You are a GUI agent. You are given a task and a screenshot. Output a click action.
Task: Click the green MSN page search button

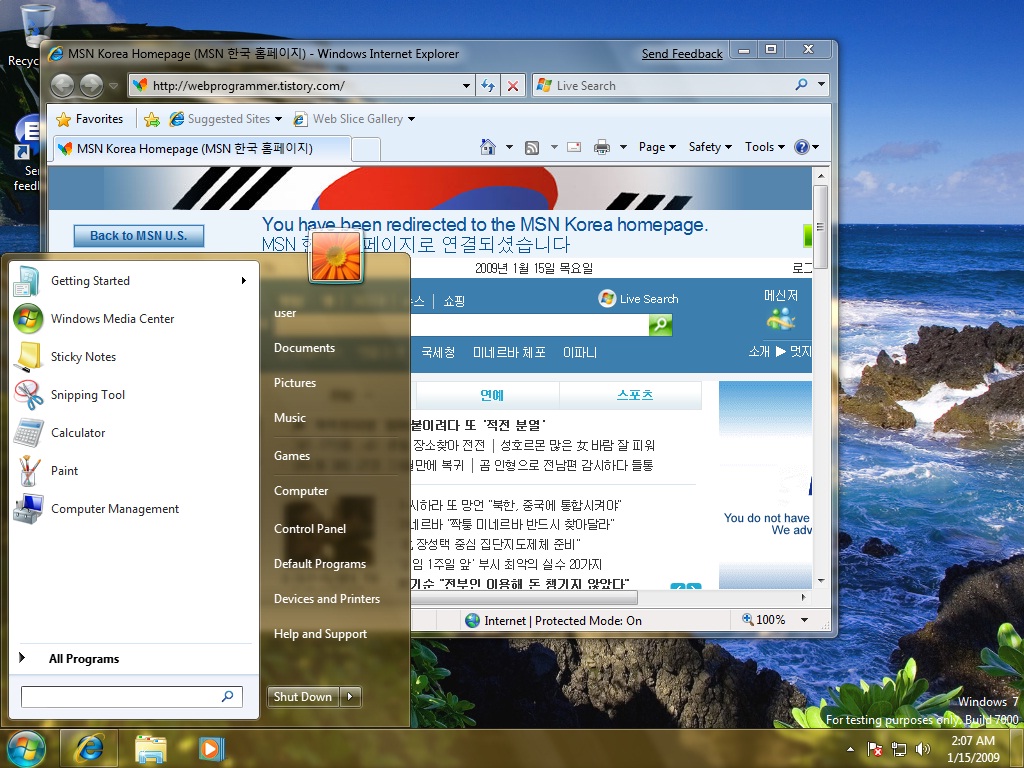(660, 325)
